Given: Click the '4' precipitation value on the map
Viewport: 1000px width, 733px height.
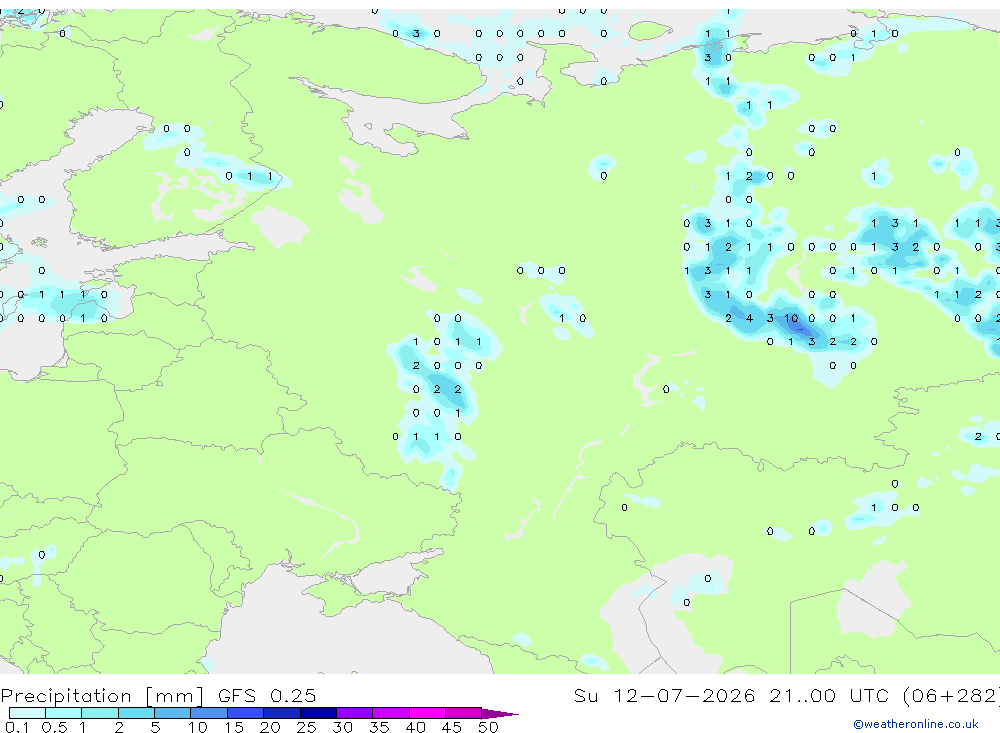Looking at the screenshot, I should [749, 318].
